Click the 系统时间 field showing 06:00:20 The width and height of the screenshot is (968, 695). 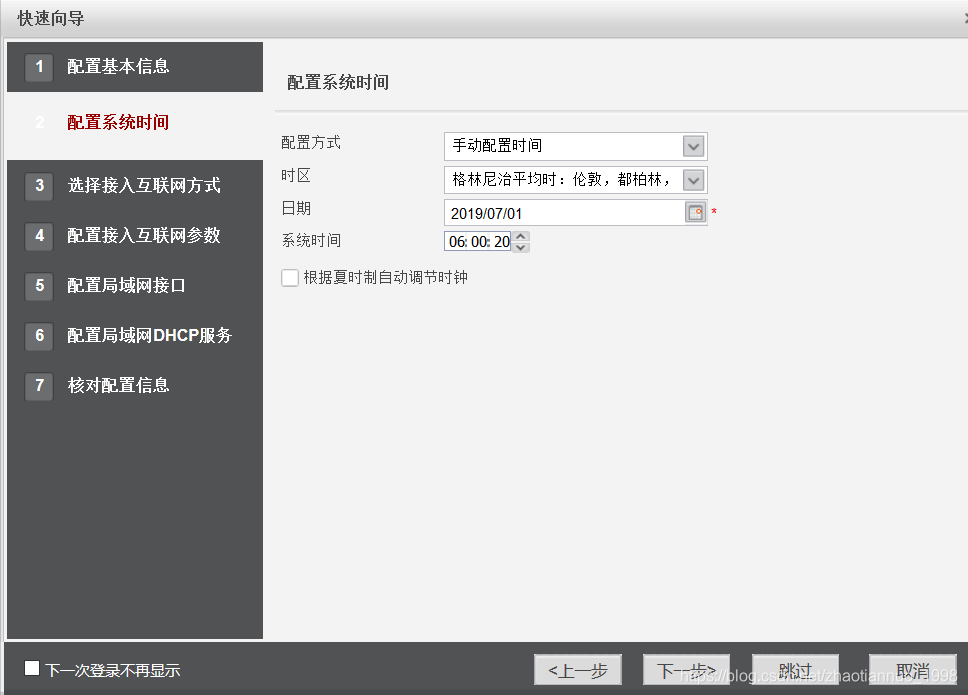[478, 241]
